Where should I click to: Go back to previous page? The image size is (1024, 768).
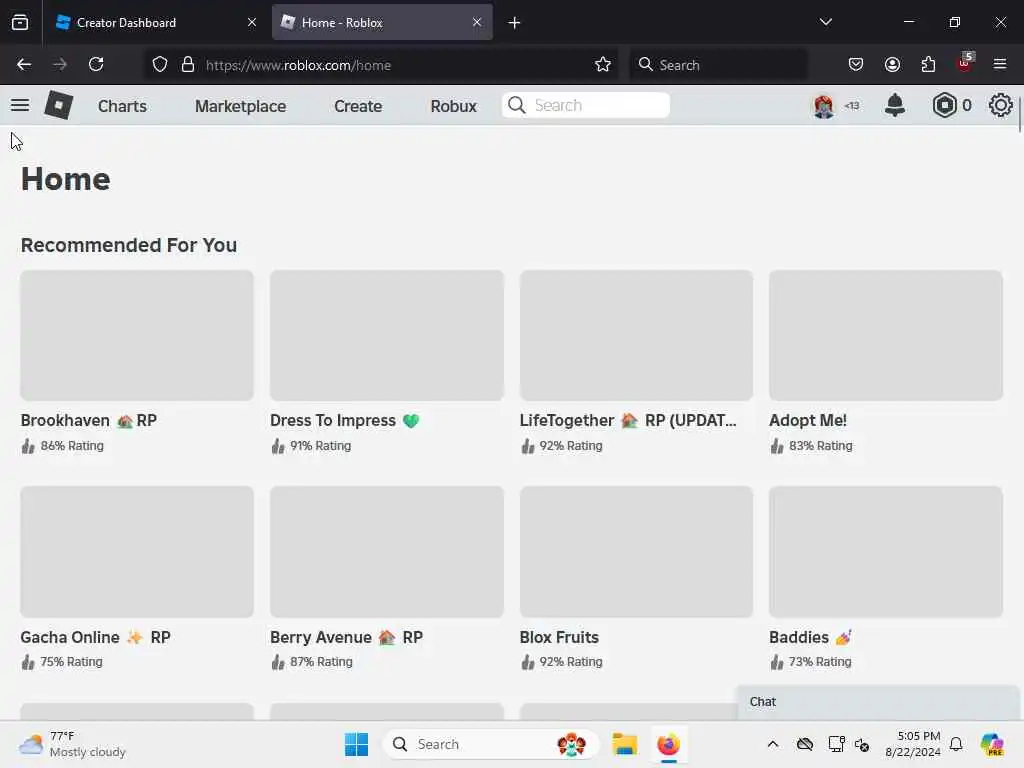coord(24,65)
